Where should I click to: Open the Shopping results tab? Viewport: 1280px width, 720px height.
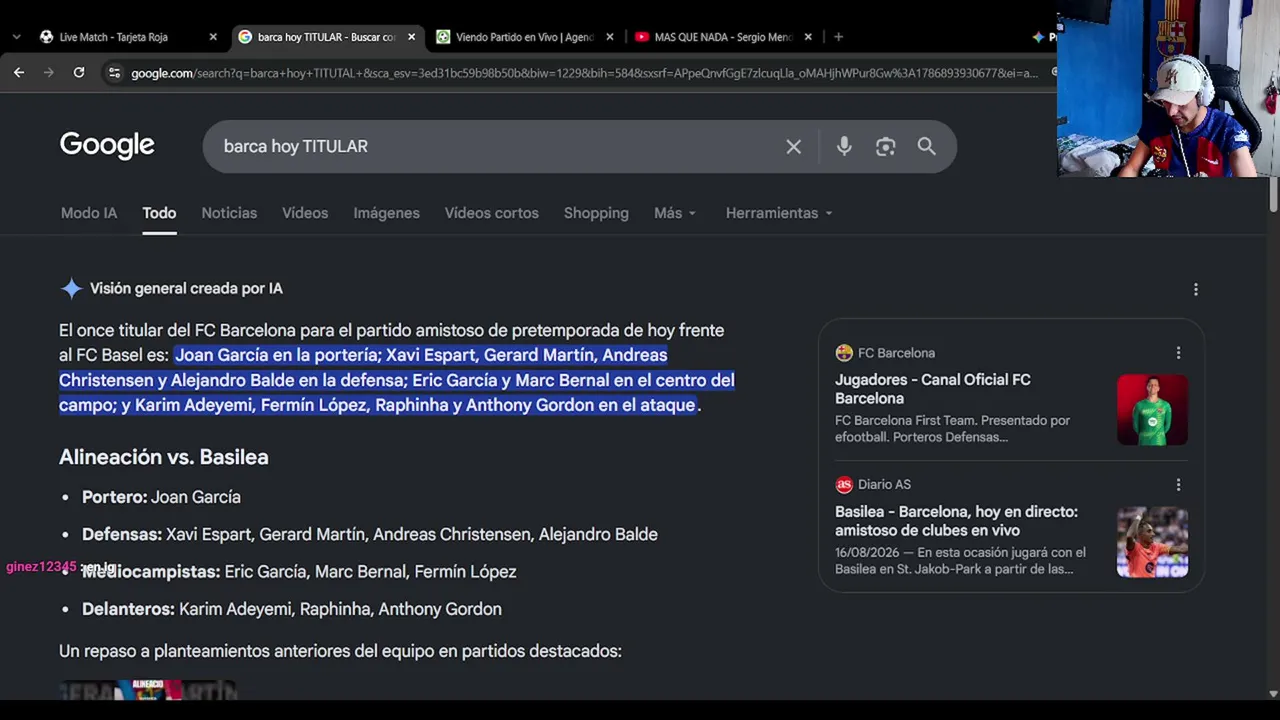coord(596,213)
